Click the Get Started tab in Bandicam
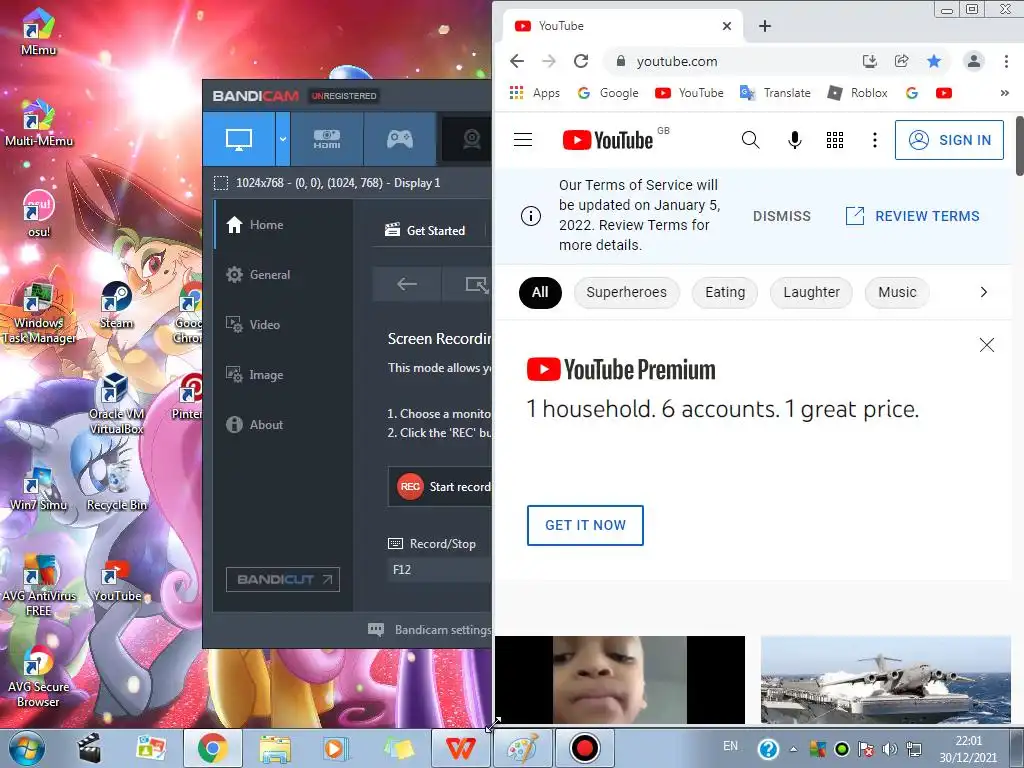Viewport: 1024px width, 768px height. pos(425,230)
